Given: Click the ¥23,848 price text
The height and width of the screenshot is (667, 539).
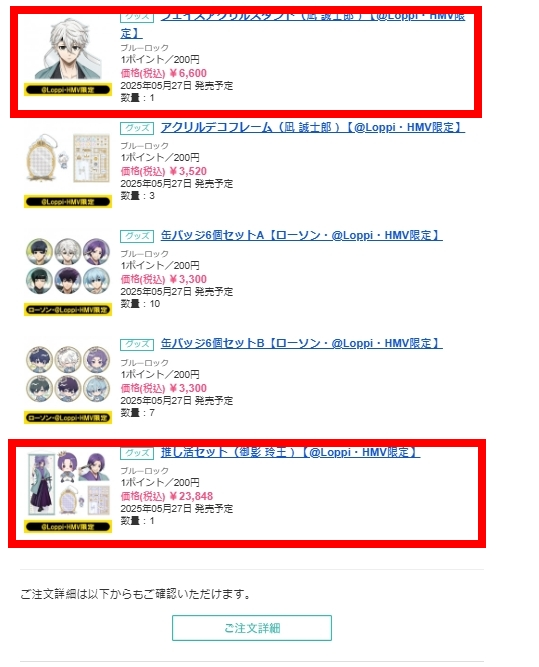Looking at the screenshot, I should 191,496.
